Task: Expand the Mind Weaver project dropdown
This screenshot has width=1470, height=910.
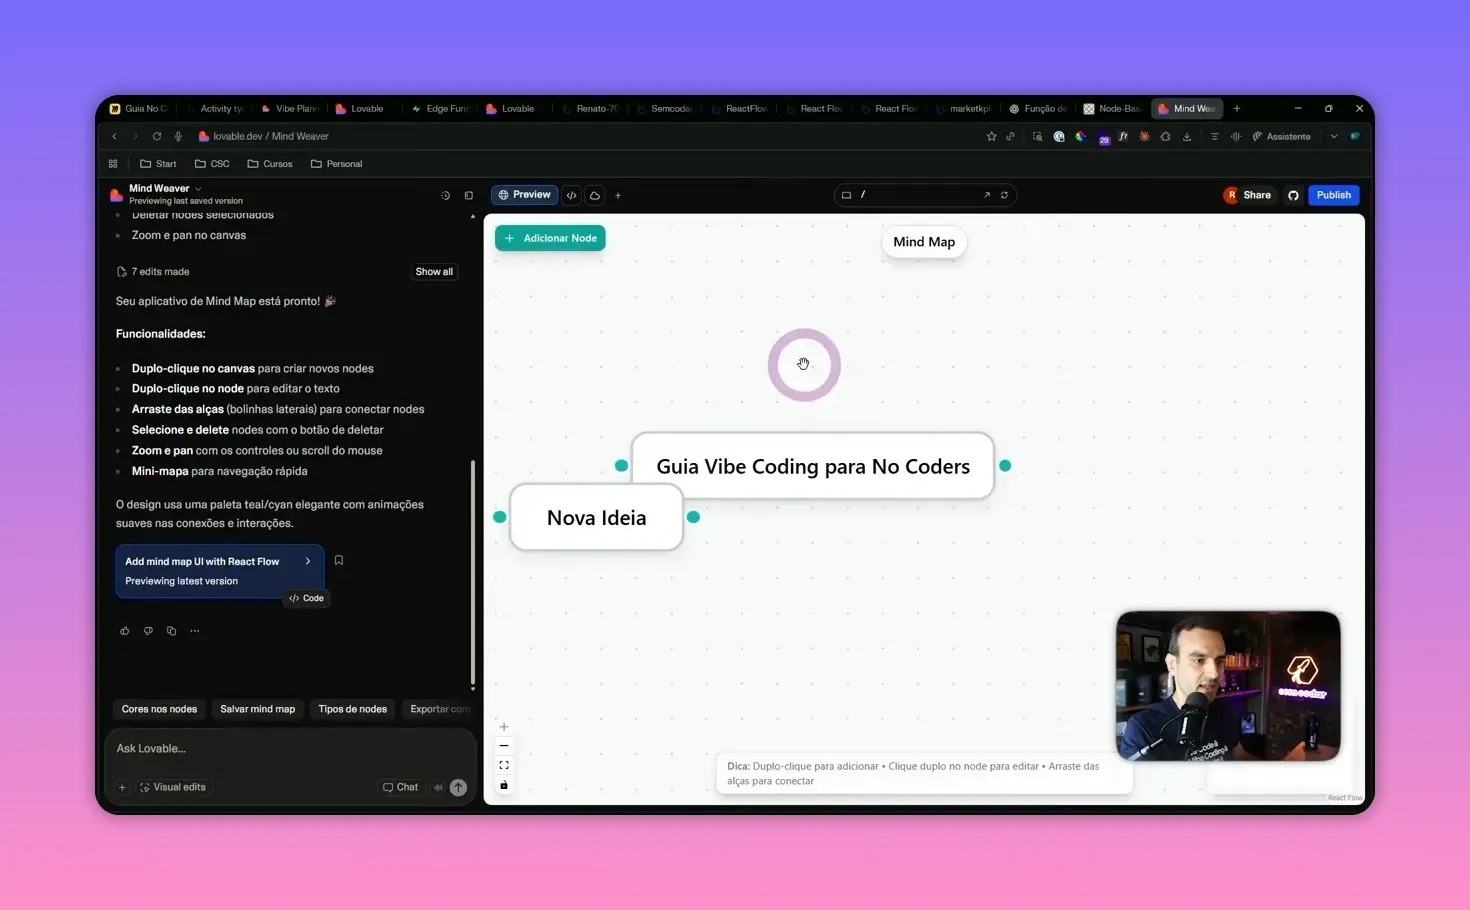Action: [x=198, y=188]
